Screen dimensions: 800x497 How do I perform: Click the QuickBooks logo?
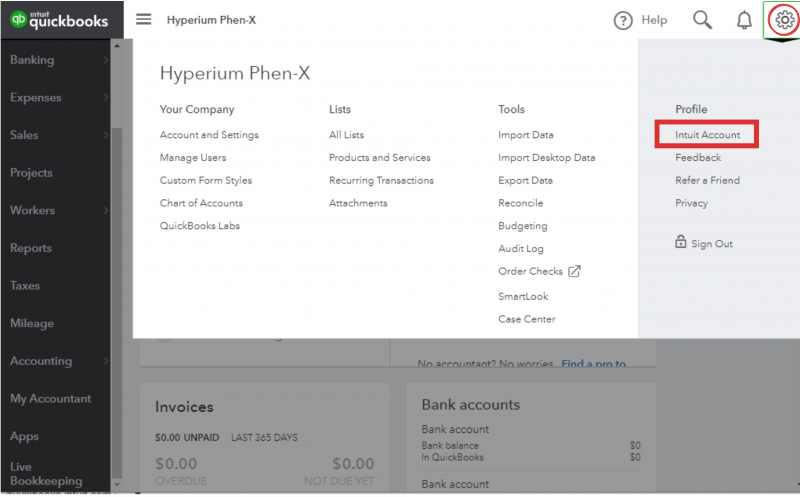click(x=59, y=19)
